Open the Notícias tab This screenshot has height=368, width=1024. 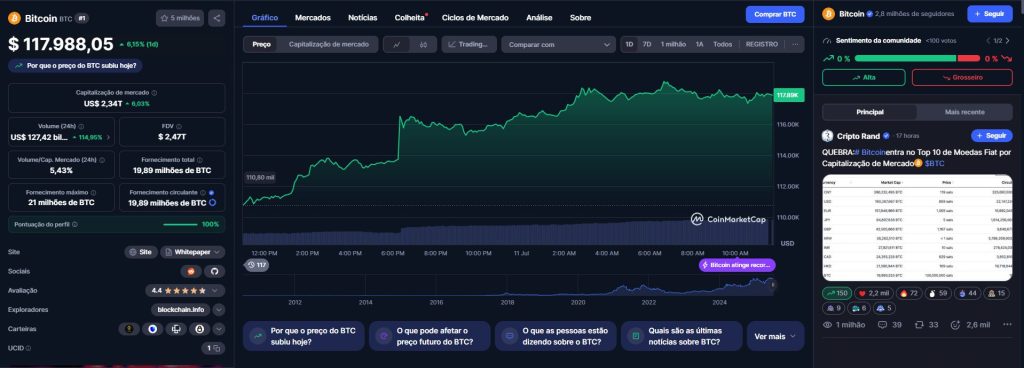tap(362, 18)
